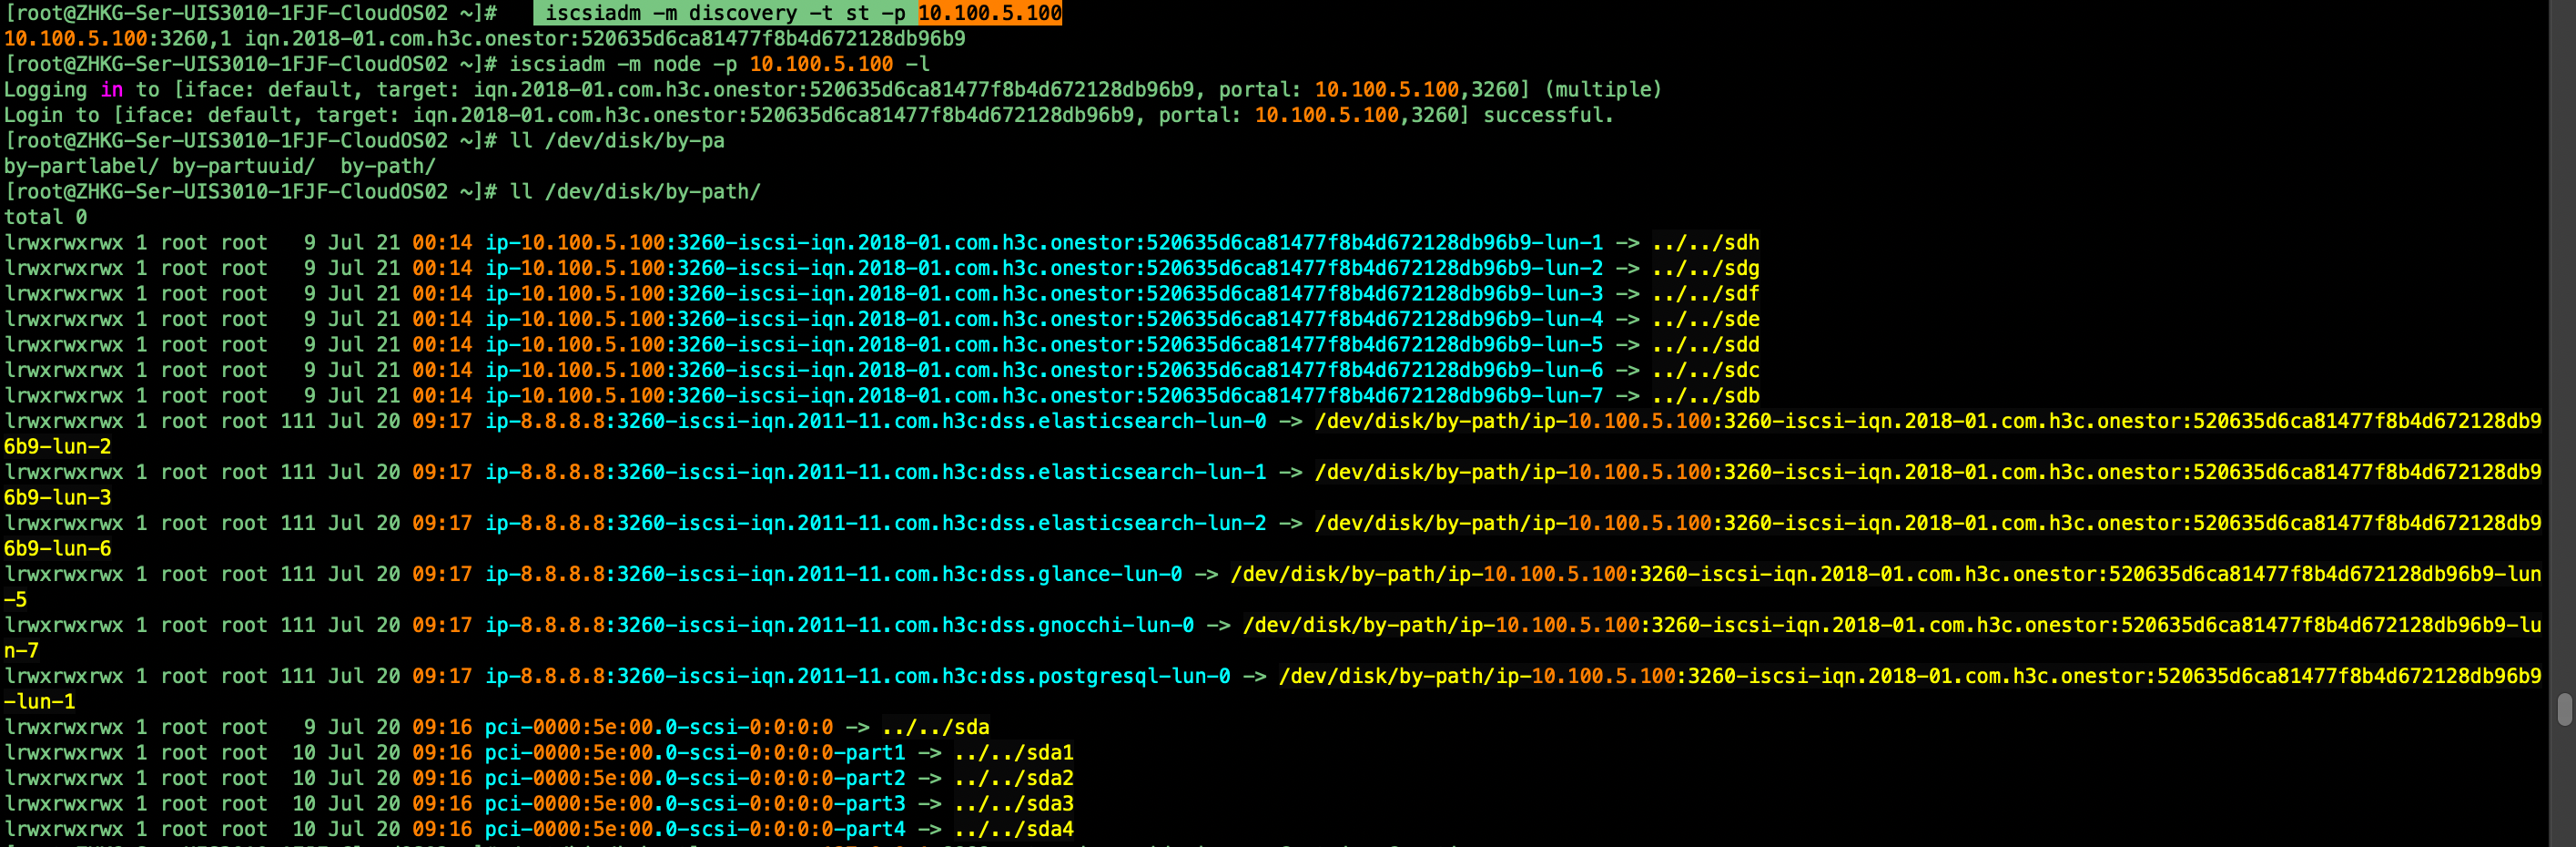The width and height of the screenshot is (2576, 847).
Task: Click the '../../sda4' symlink target
Action: [1014, 829]
